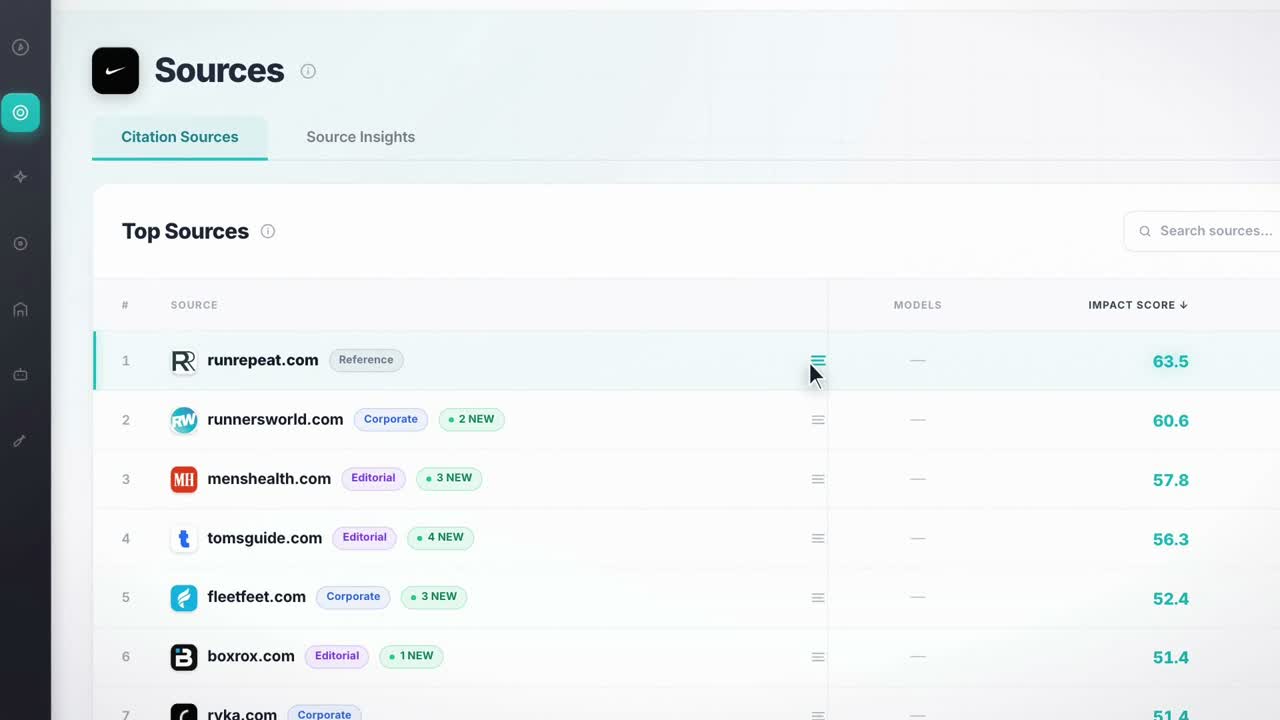Select the 56.3 impact score value
This screenshot has height=720, width=1280.
tap(1170, 539)
